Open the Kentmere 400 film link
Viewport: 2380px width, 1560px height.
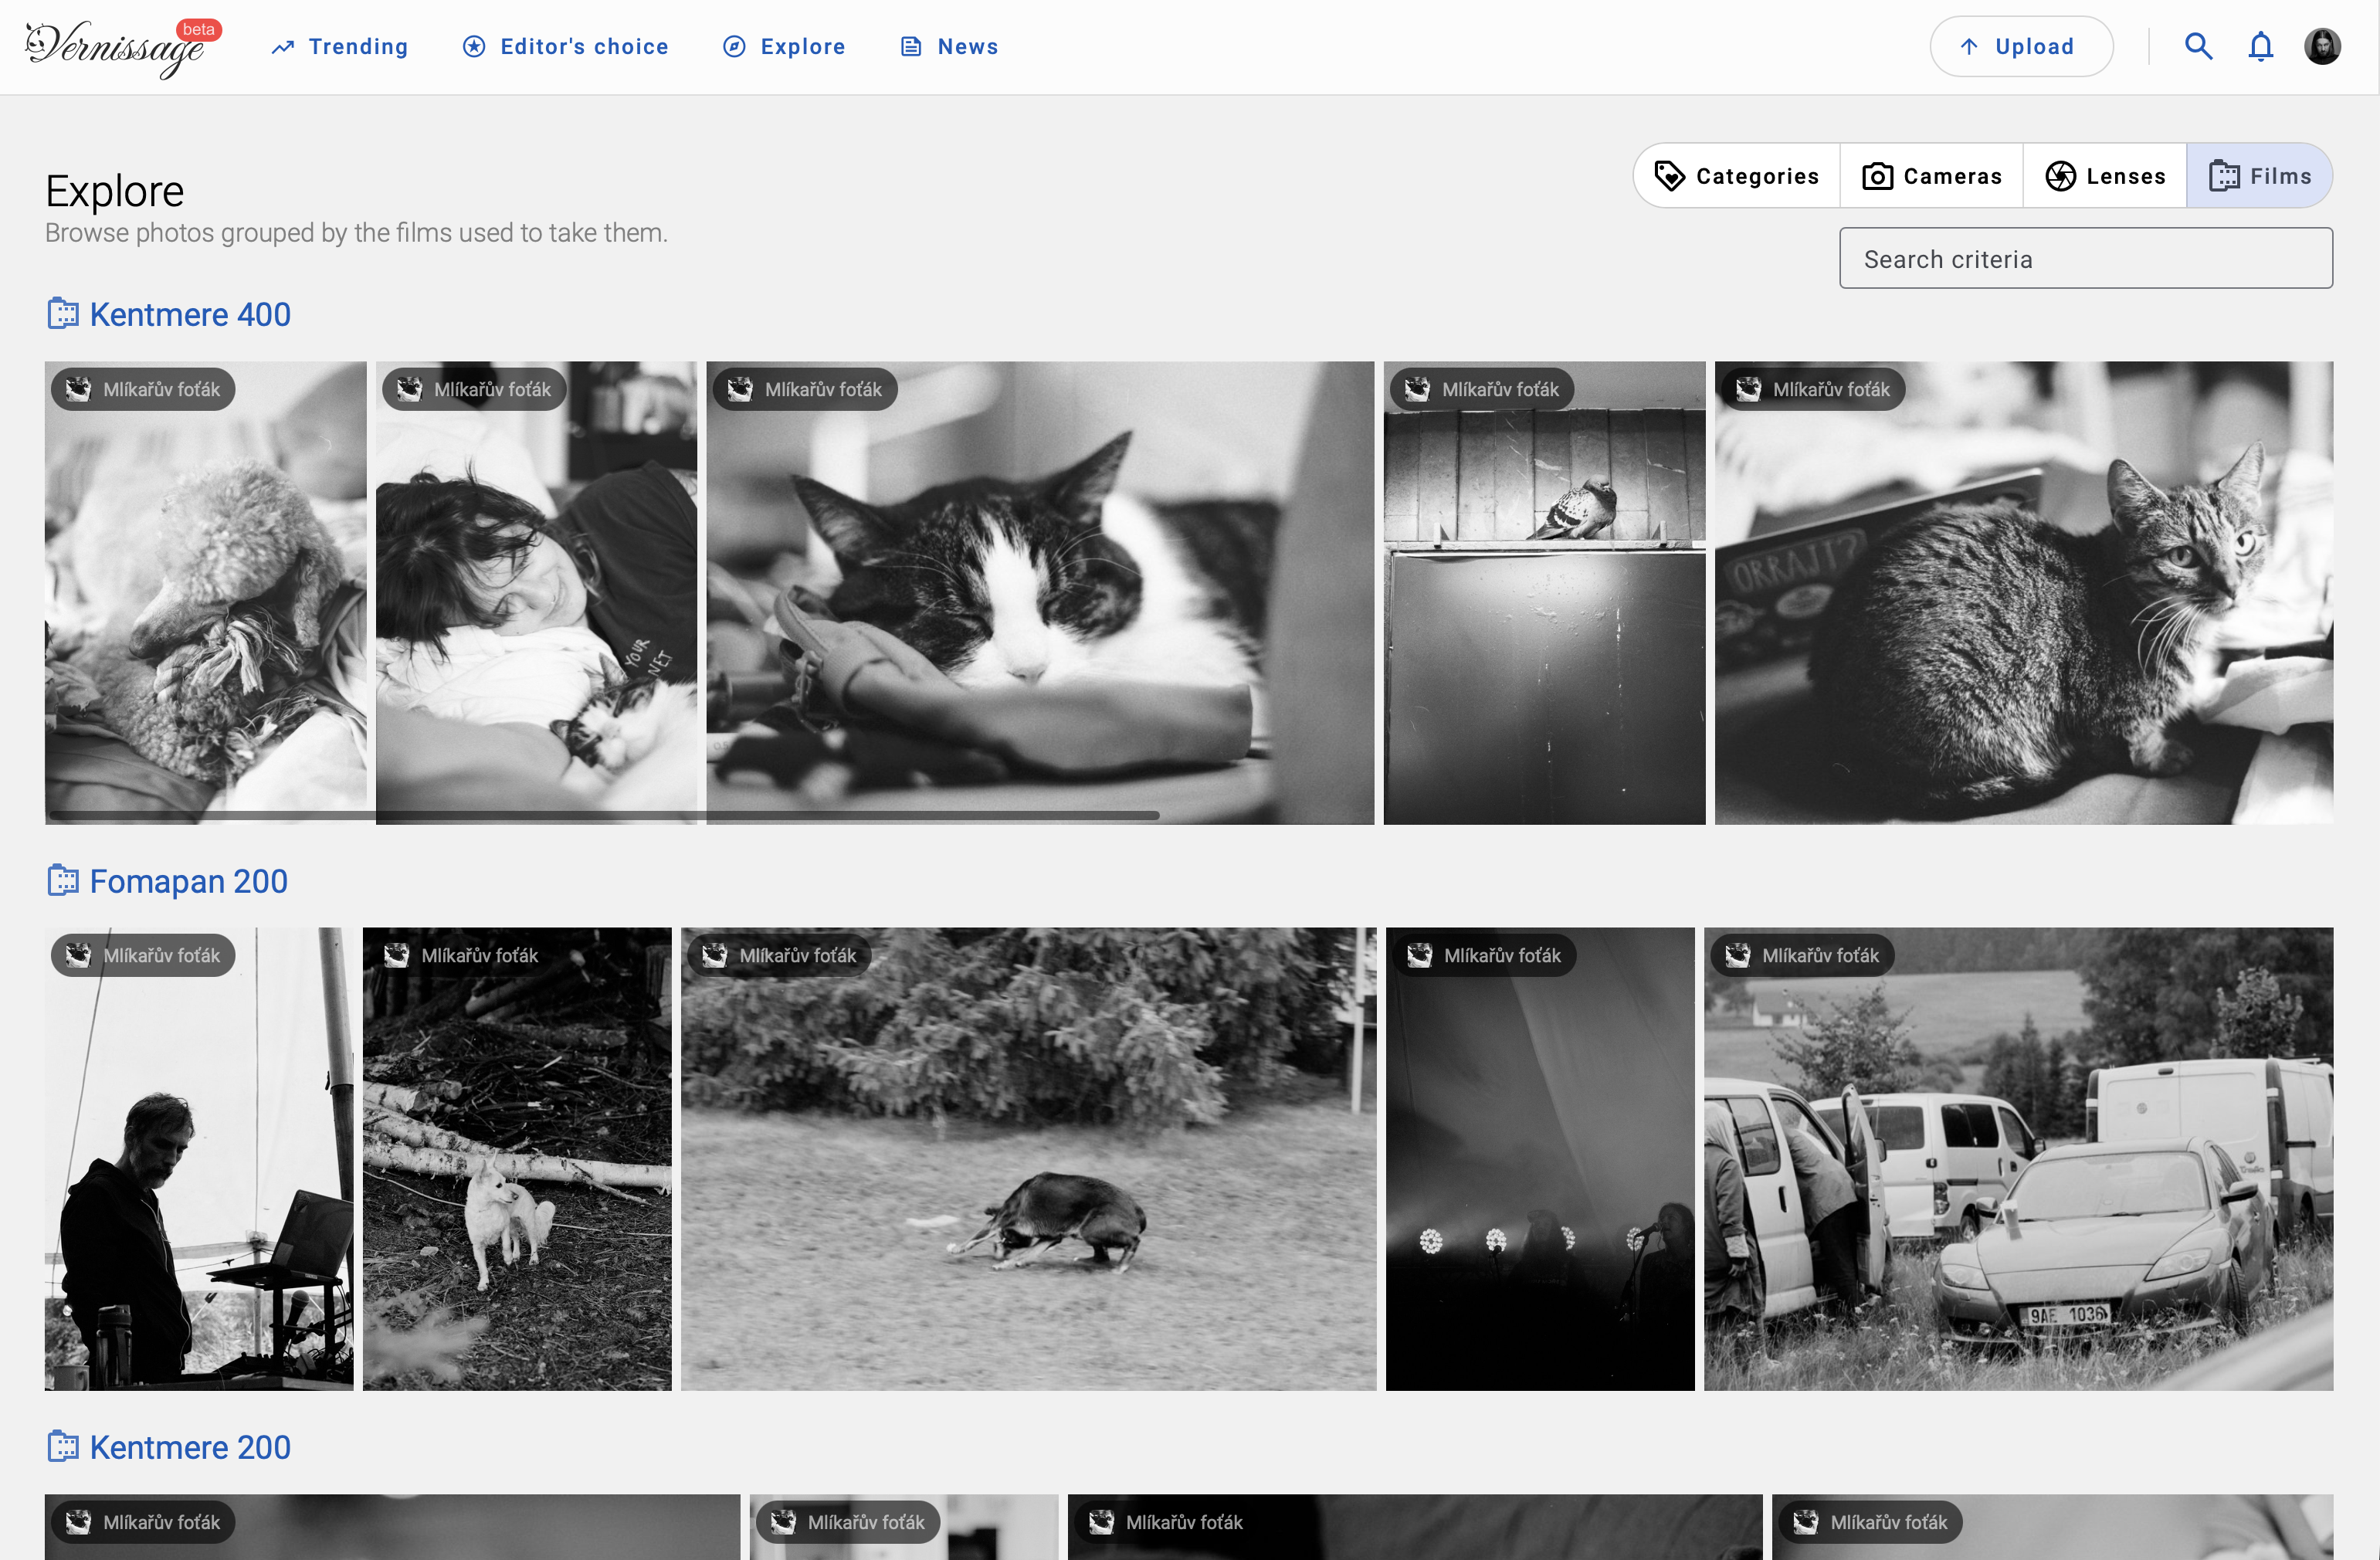(x=190, y=314)
